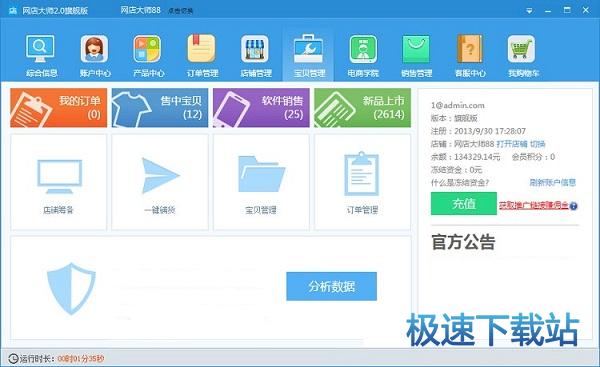
Task: Click balance 134329.14元 text
Action: click(x=477, y=157)
